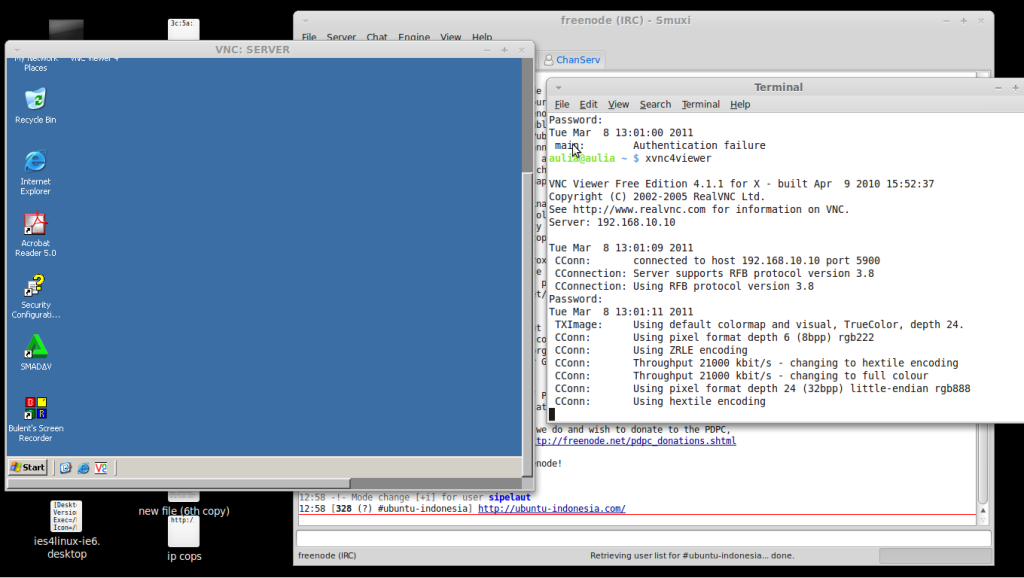Open the Terminal menu in the Terminal window
Viewport: 1024px width, 578px height.
click(701, 104)
